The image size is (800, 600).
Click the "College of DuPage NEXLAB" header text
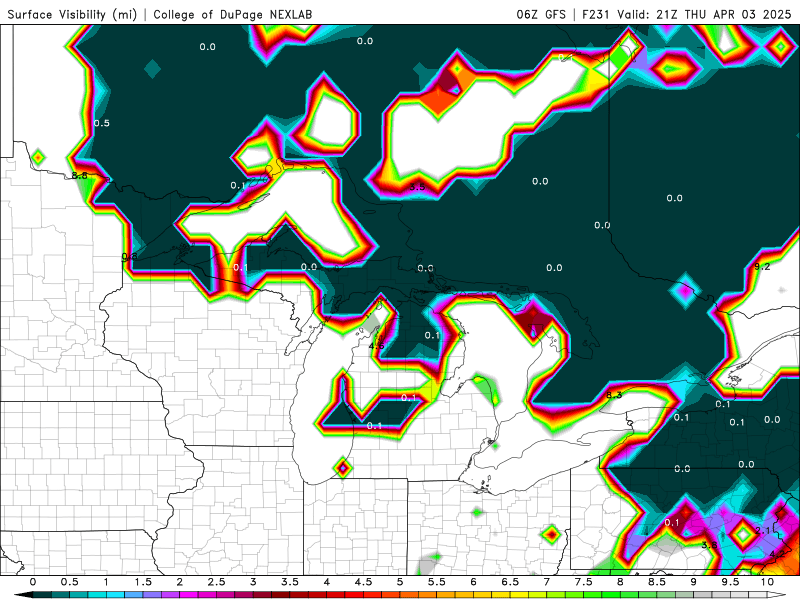[x=233, y=14]
